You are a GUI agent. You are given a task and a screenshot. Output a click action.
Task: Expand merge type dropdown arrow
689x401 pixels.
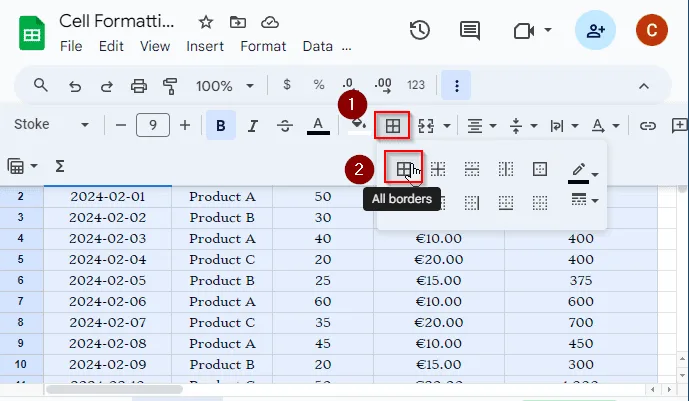click(447, 126)
